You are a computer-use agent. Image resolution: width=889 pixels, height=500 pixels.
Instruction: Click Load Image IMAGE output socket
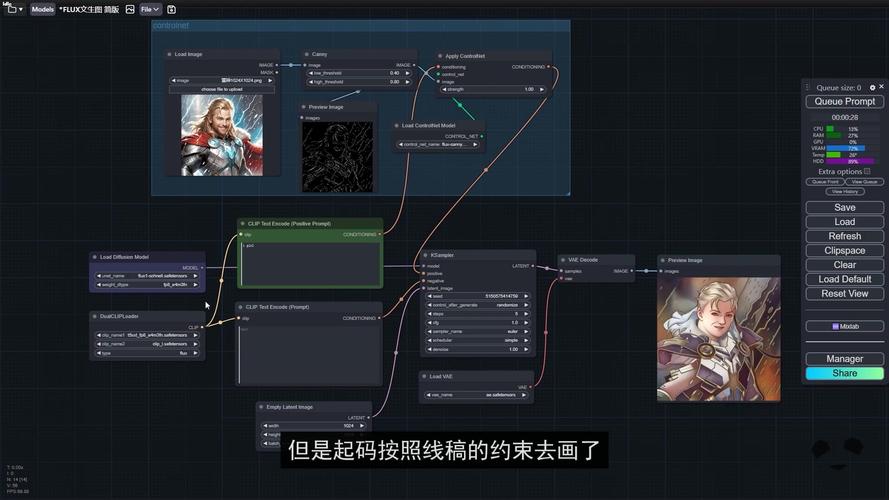277,65
